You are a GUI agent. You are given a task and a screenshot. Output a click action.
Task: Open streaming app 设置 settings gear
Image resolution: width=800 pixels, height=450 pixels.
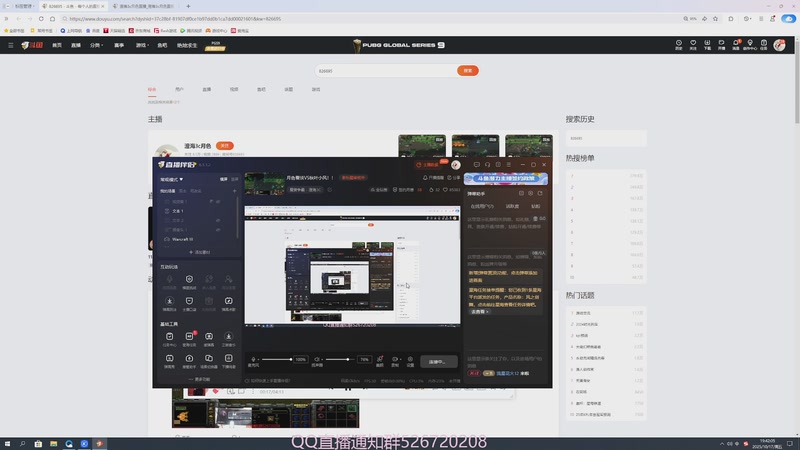point(410,361)
